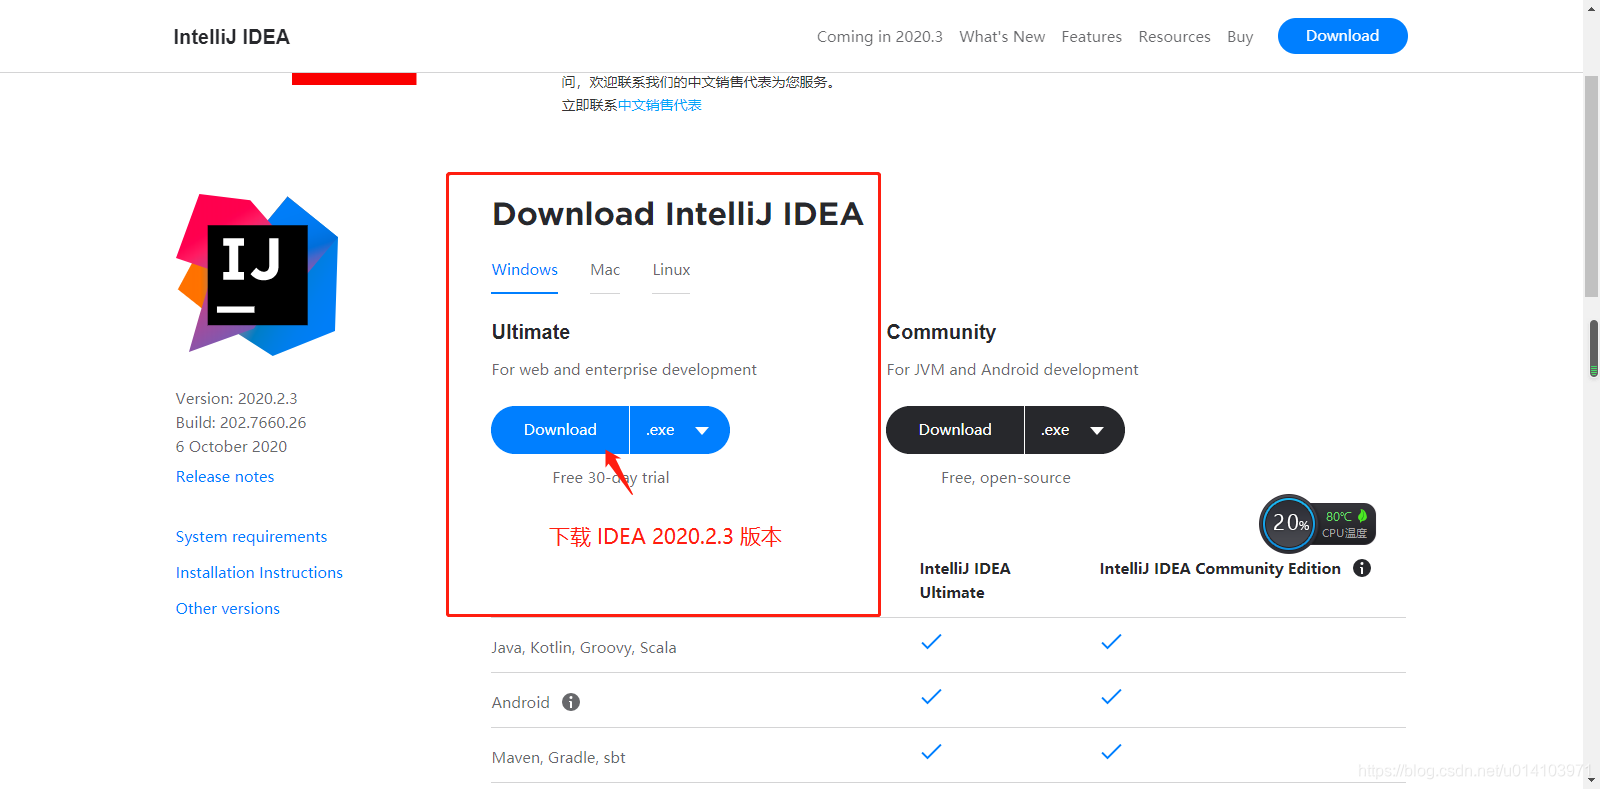Open the Release notes link
Screen dimensions: 1600x789
click(225, 477)
